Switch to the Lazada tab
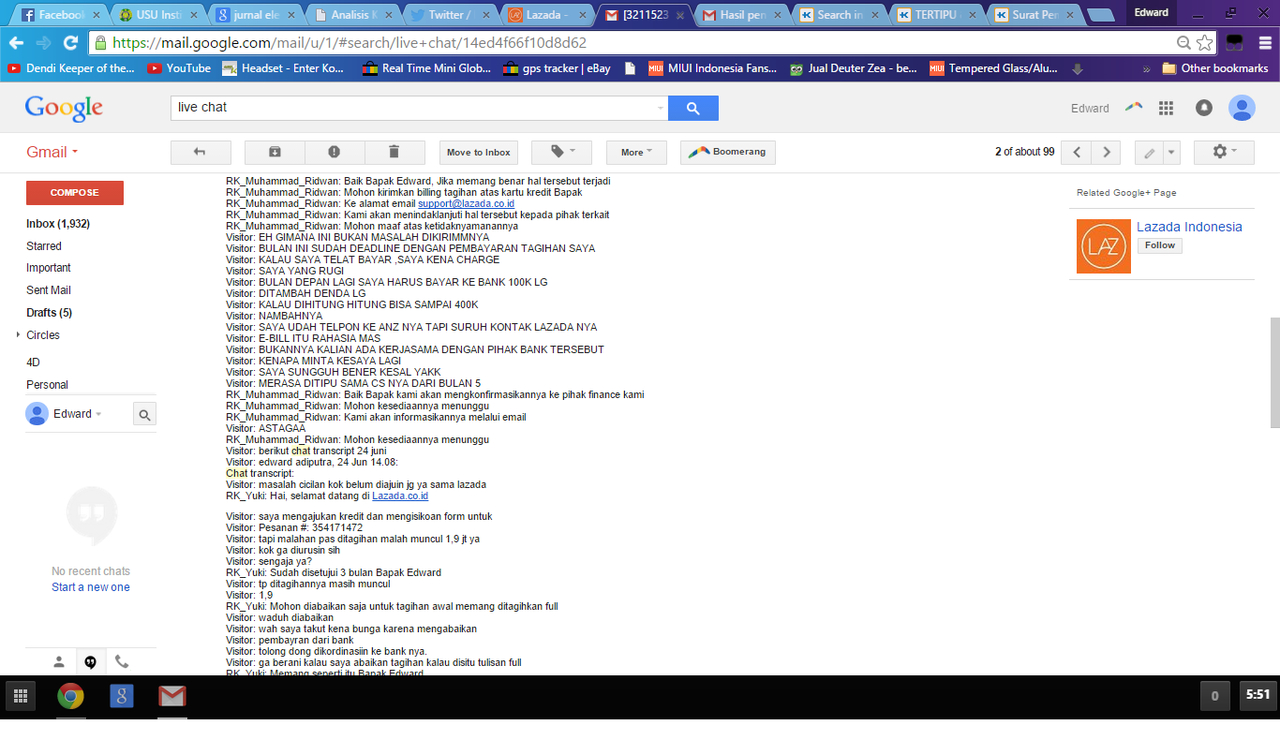This screenshot has height=740, width=1280. coord(546,15)
